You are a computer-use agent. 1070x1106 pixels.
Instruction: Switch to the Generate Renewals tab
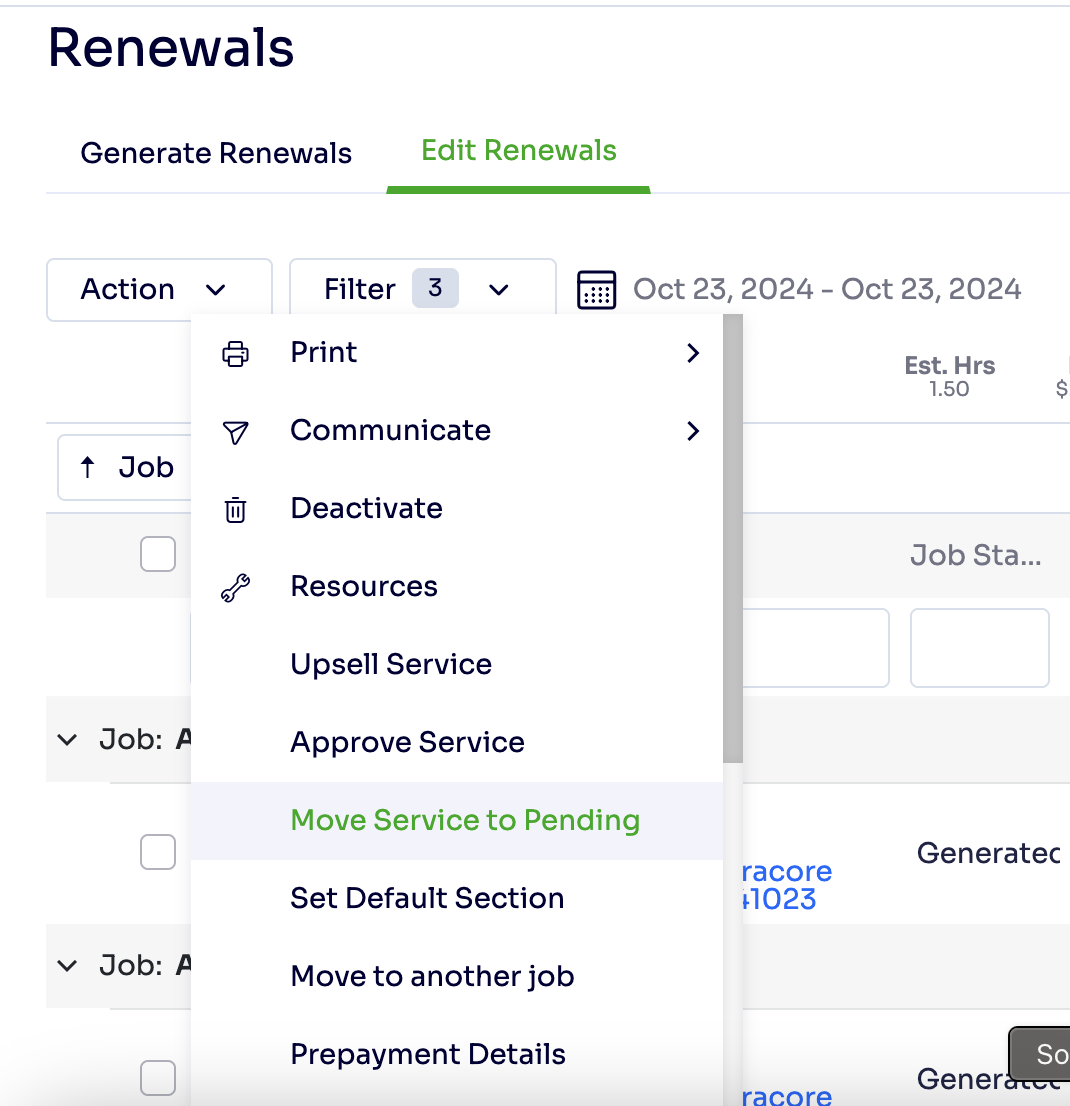coord(216,153)
